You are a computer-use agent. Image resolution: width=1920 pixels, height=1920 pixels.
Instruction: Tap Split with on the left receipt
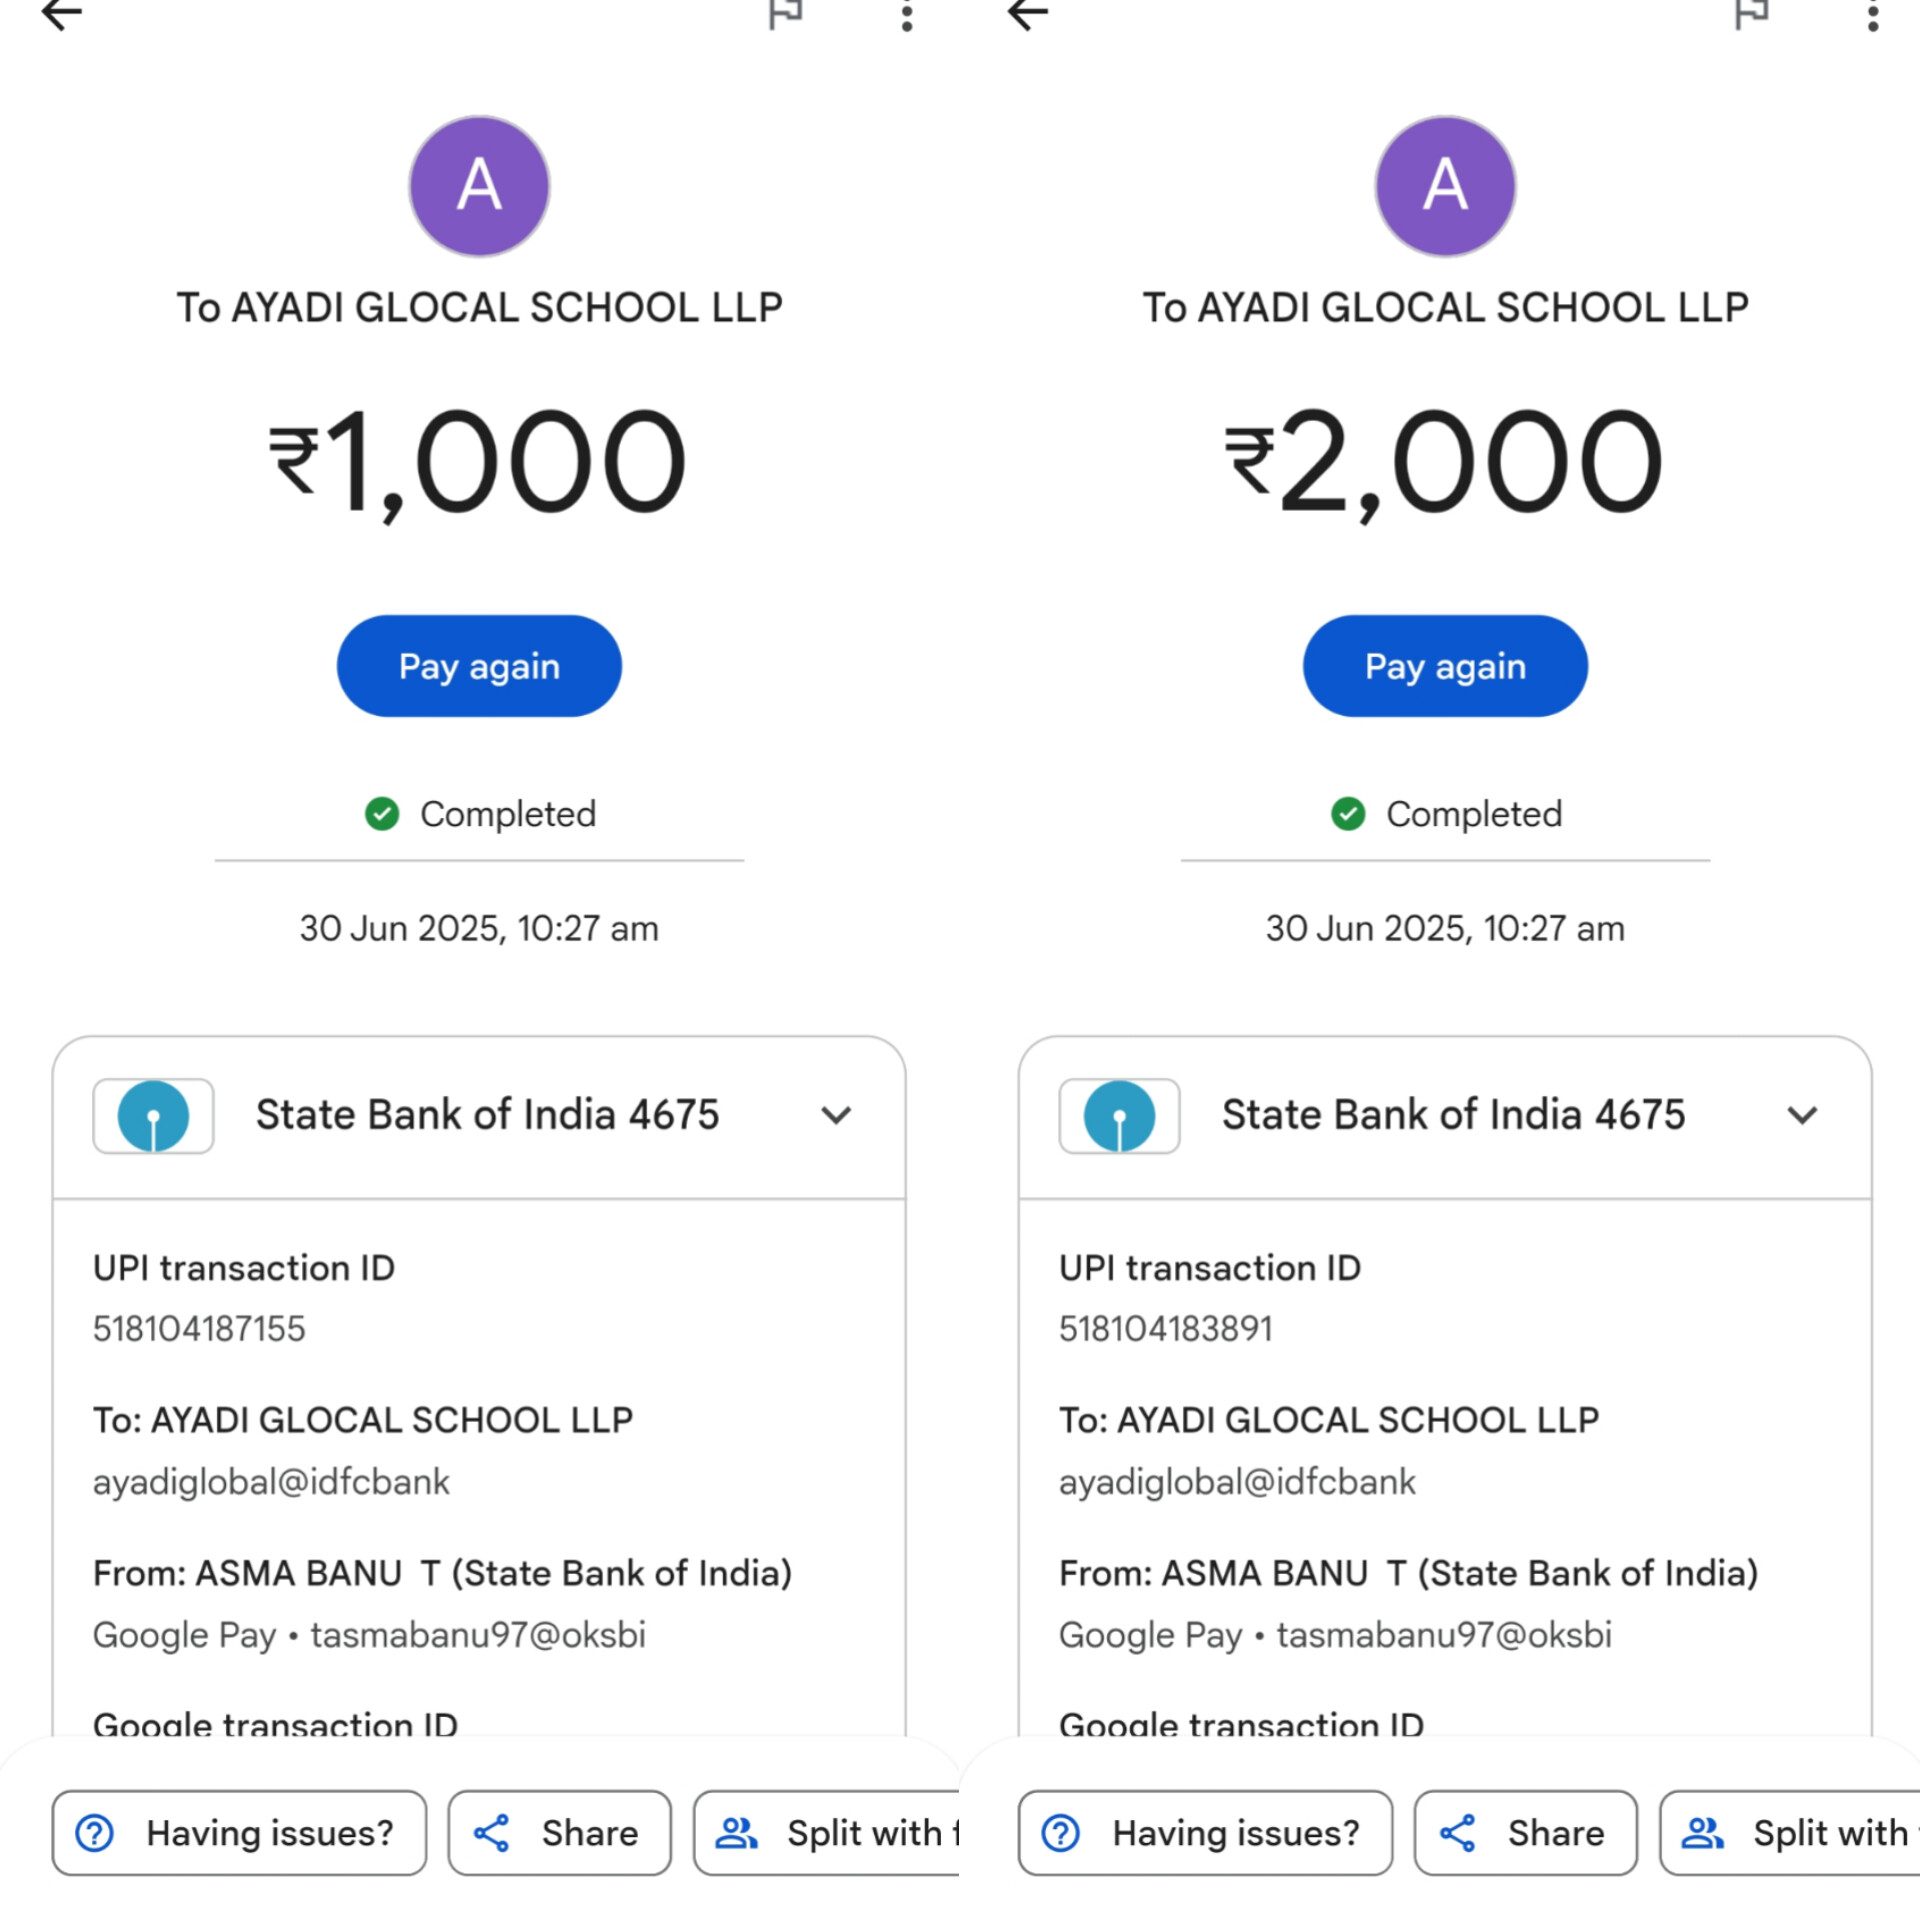tap(830, 1833)
